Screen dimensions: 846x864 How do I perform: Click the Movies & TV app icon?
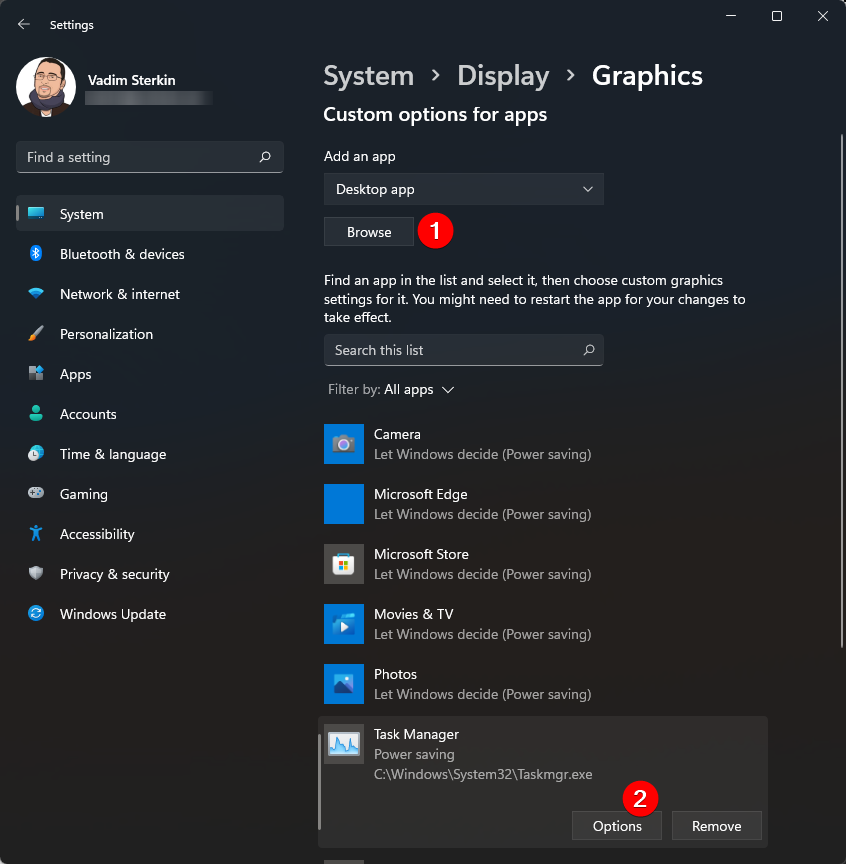(343, 624)
